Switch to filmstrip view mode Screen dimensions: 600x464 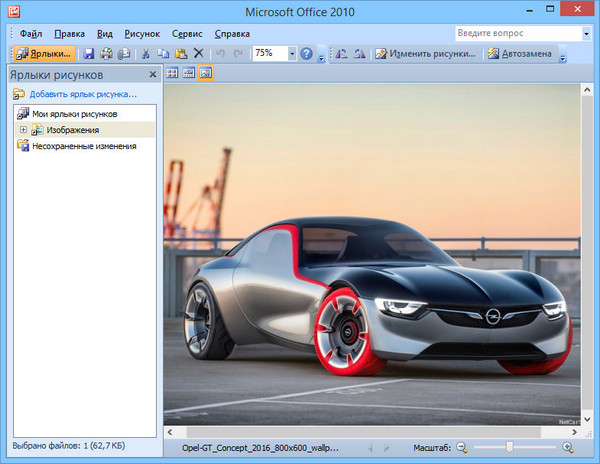[x=188, y=73]
